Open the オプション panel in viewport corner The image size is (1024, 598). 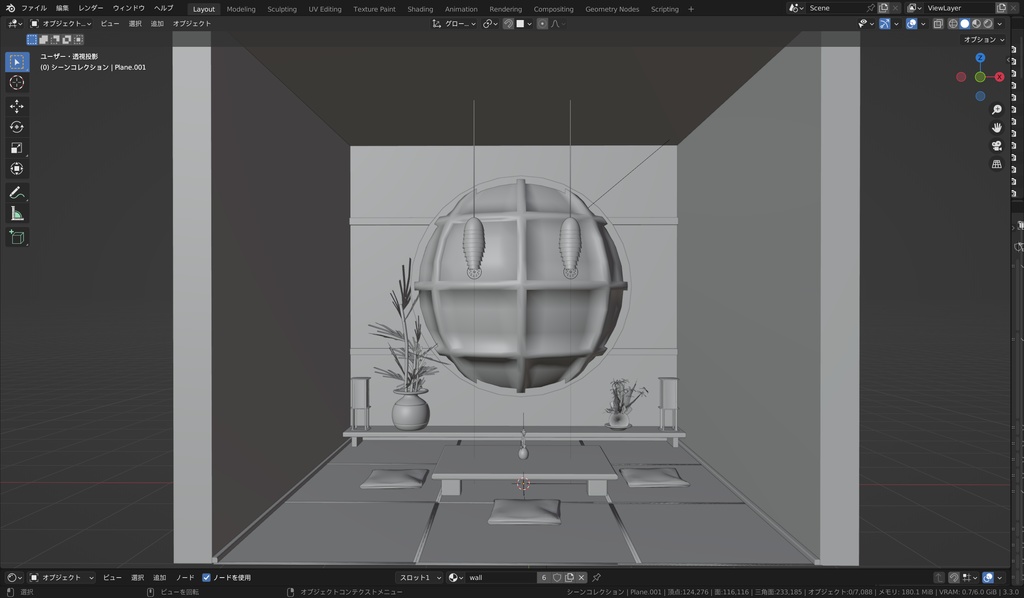click(985, 40)
